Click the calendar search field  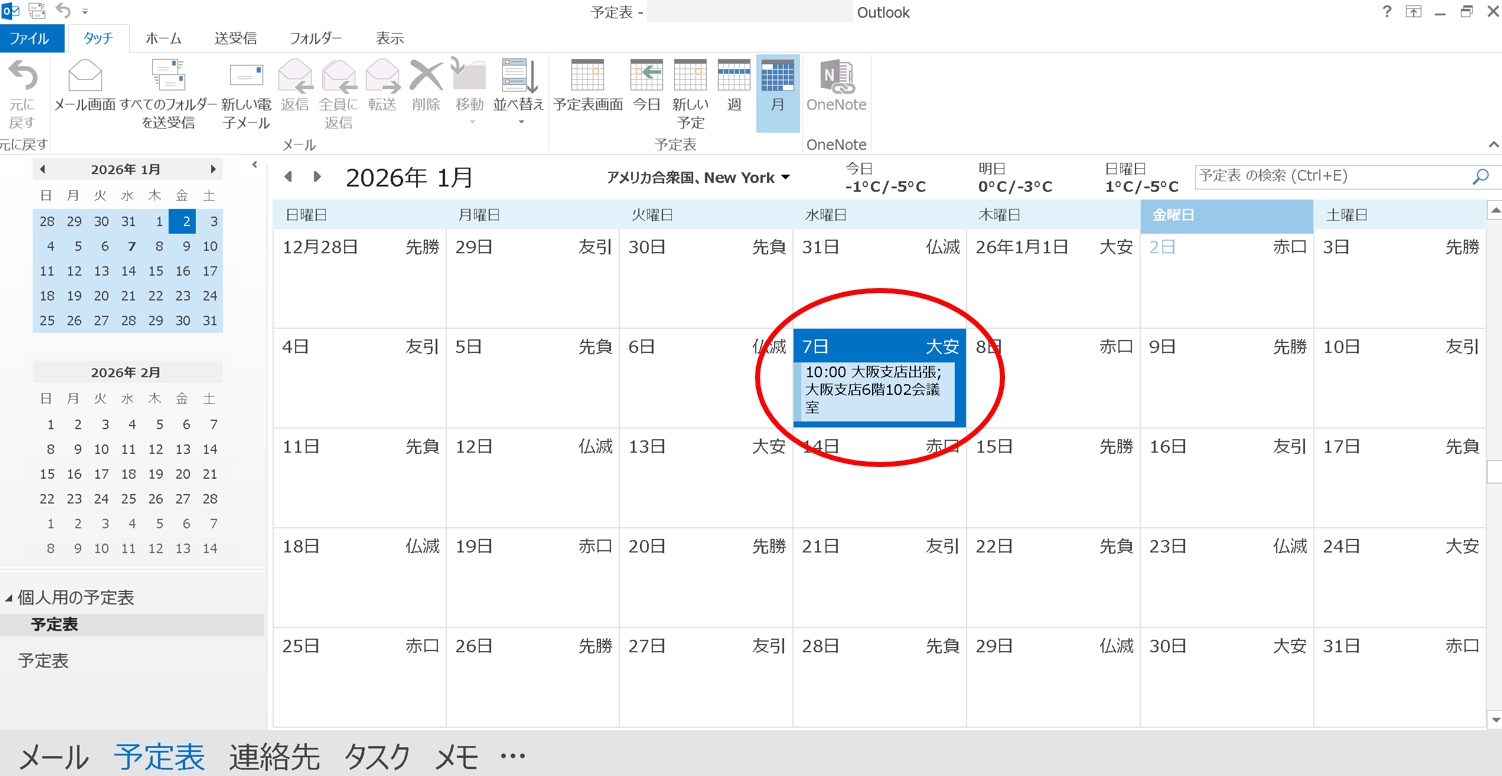[x=1330, y=176]
